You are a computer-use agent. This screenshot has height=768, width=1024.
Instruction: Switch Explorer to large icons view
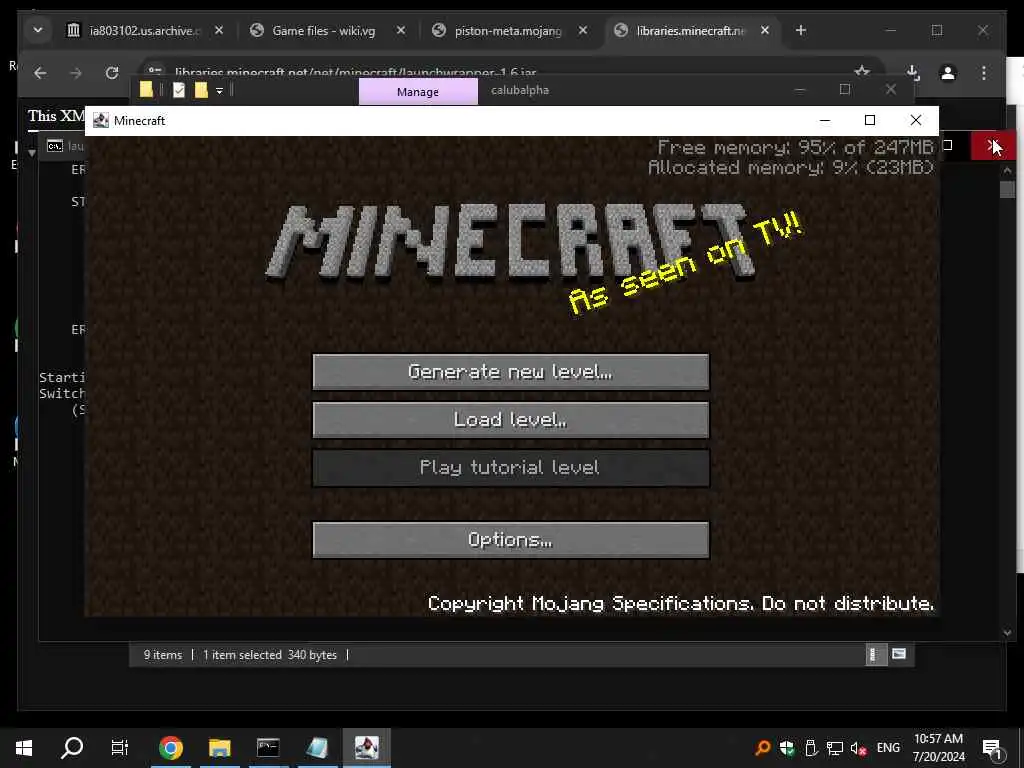pos(899,654)
